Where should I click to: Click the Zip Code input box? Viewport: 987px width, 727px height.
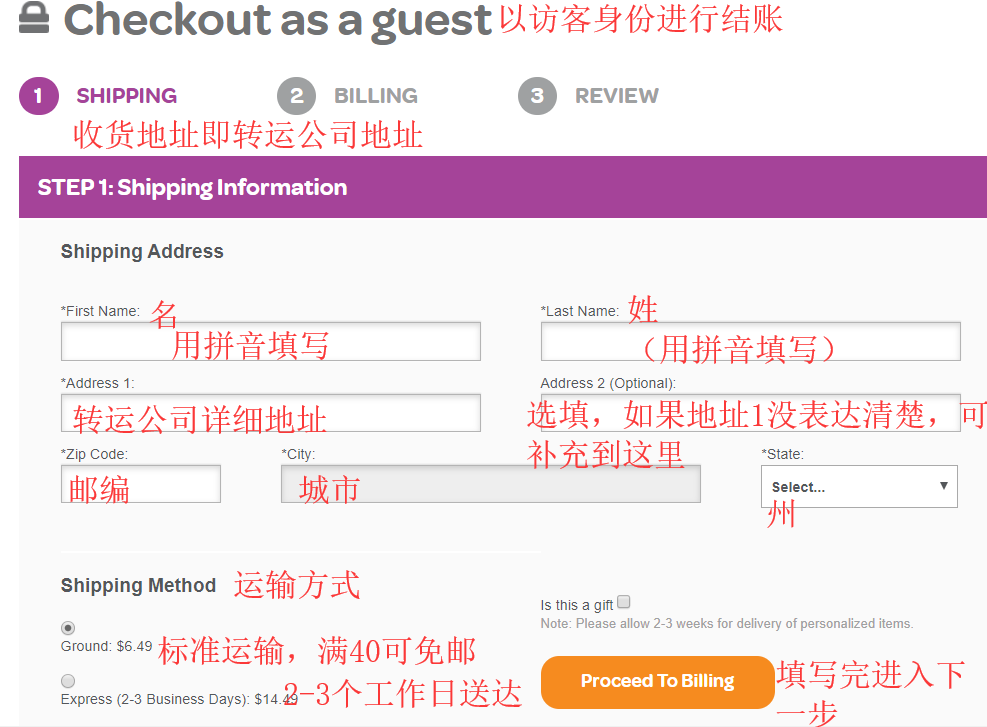[x=141, y=484]
